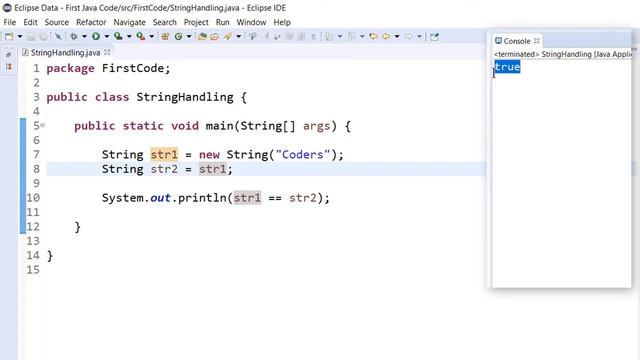Open the Forward history dropdown arrow

pos(419,36)
